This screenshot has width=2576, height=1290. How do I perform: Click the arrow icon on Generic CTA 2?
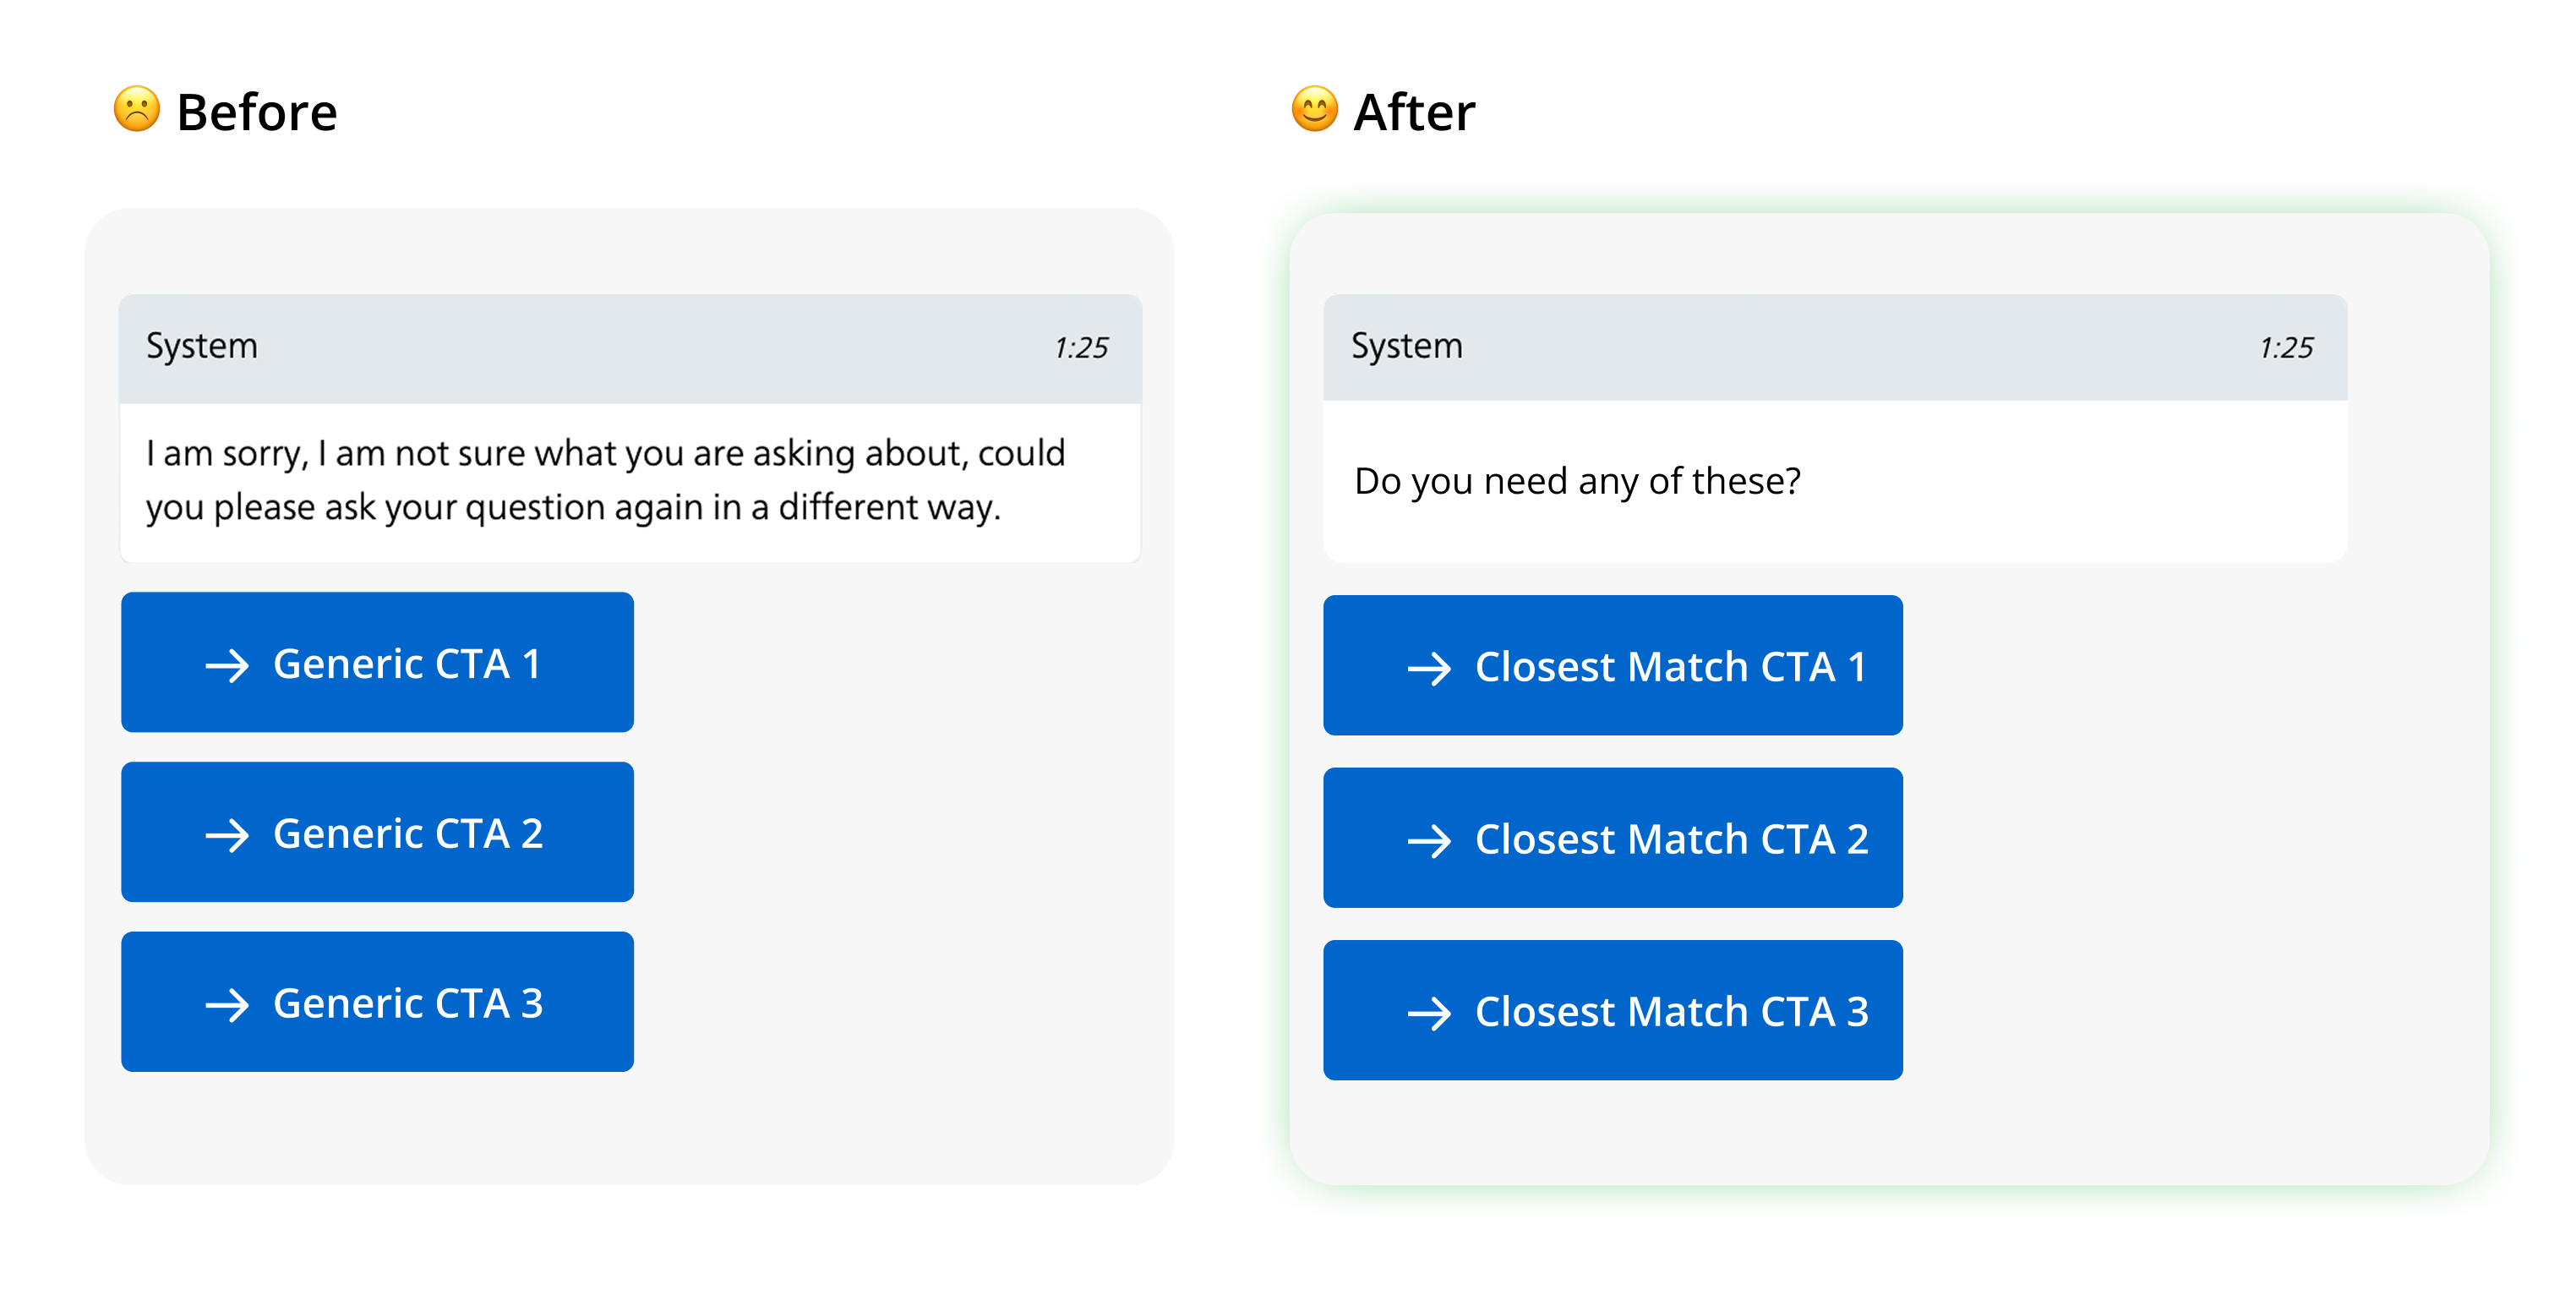coord(227,835)
